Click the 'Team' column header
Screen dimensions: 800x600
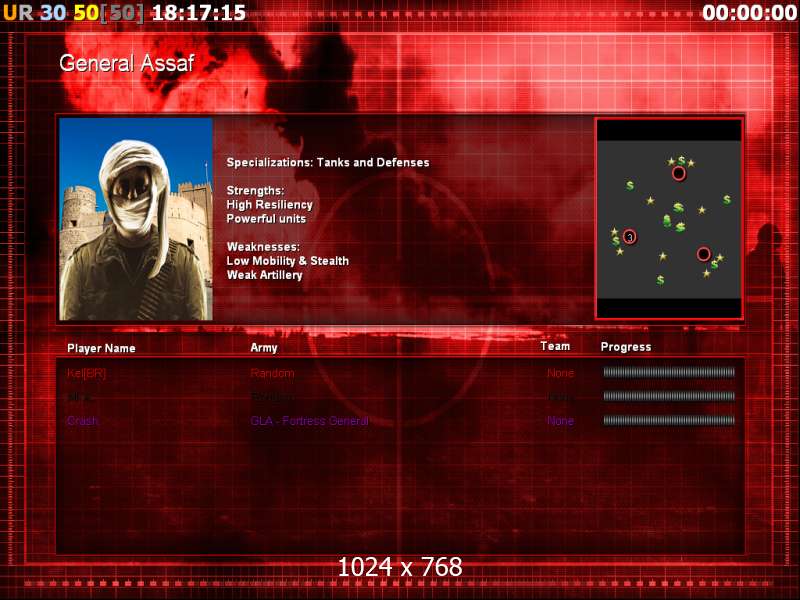click(555, 346)
